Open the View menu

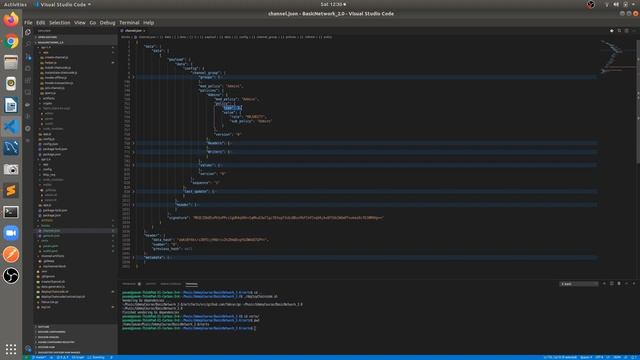tap(80, 23)
